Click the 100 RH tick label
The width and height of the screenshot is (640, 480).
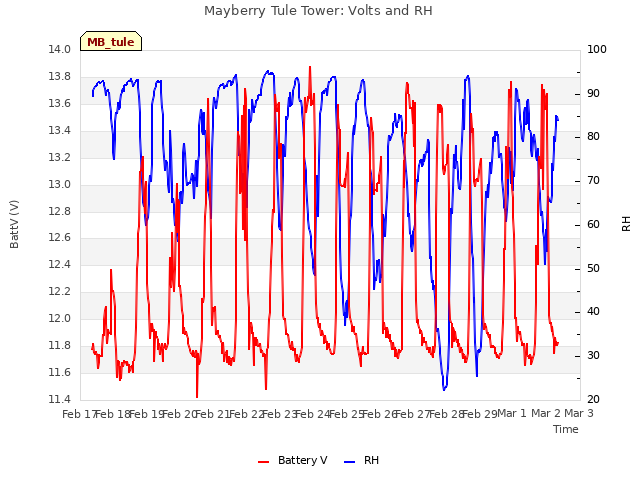tap(597, 49)
